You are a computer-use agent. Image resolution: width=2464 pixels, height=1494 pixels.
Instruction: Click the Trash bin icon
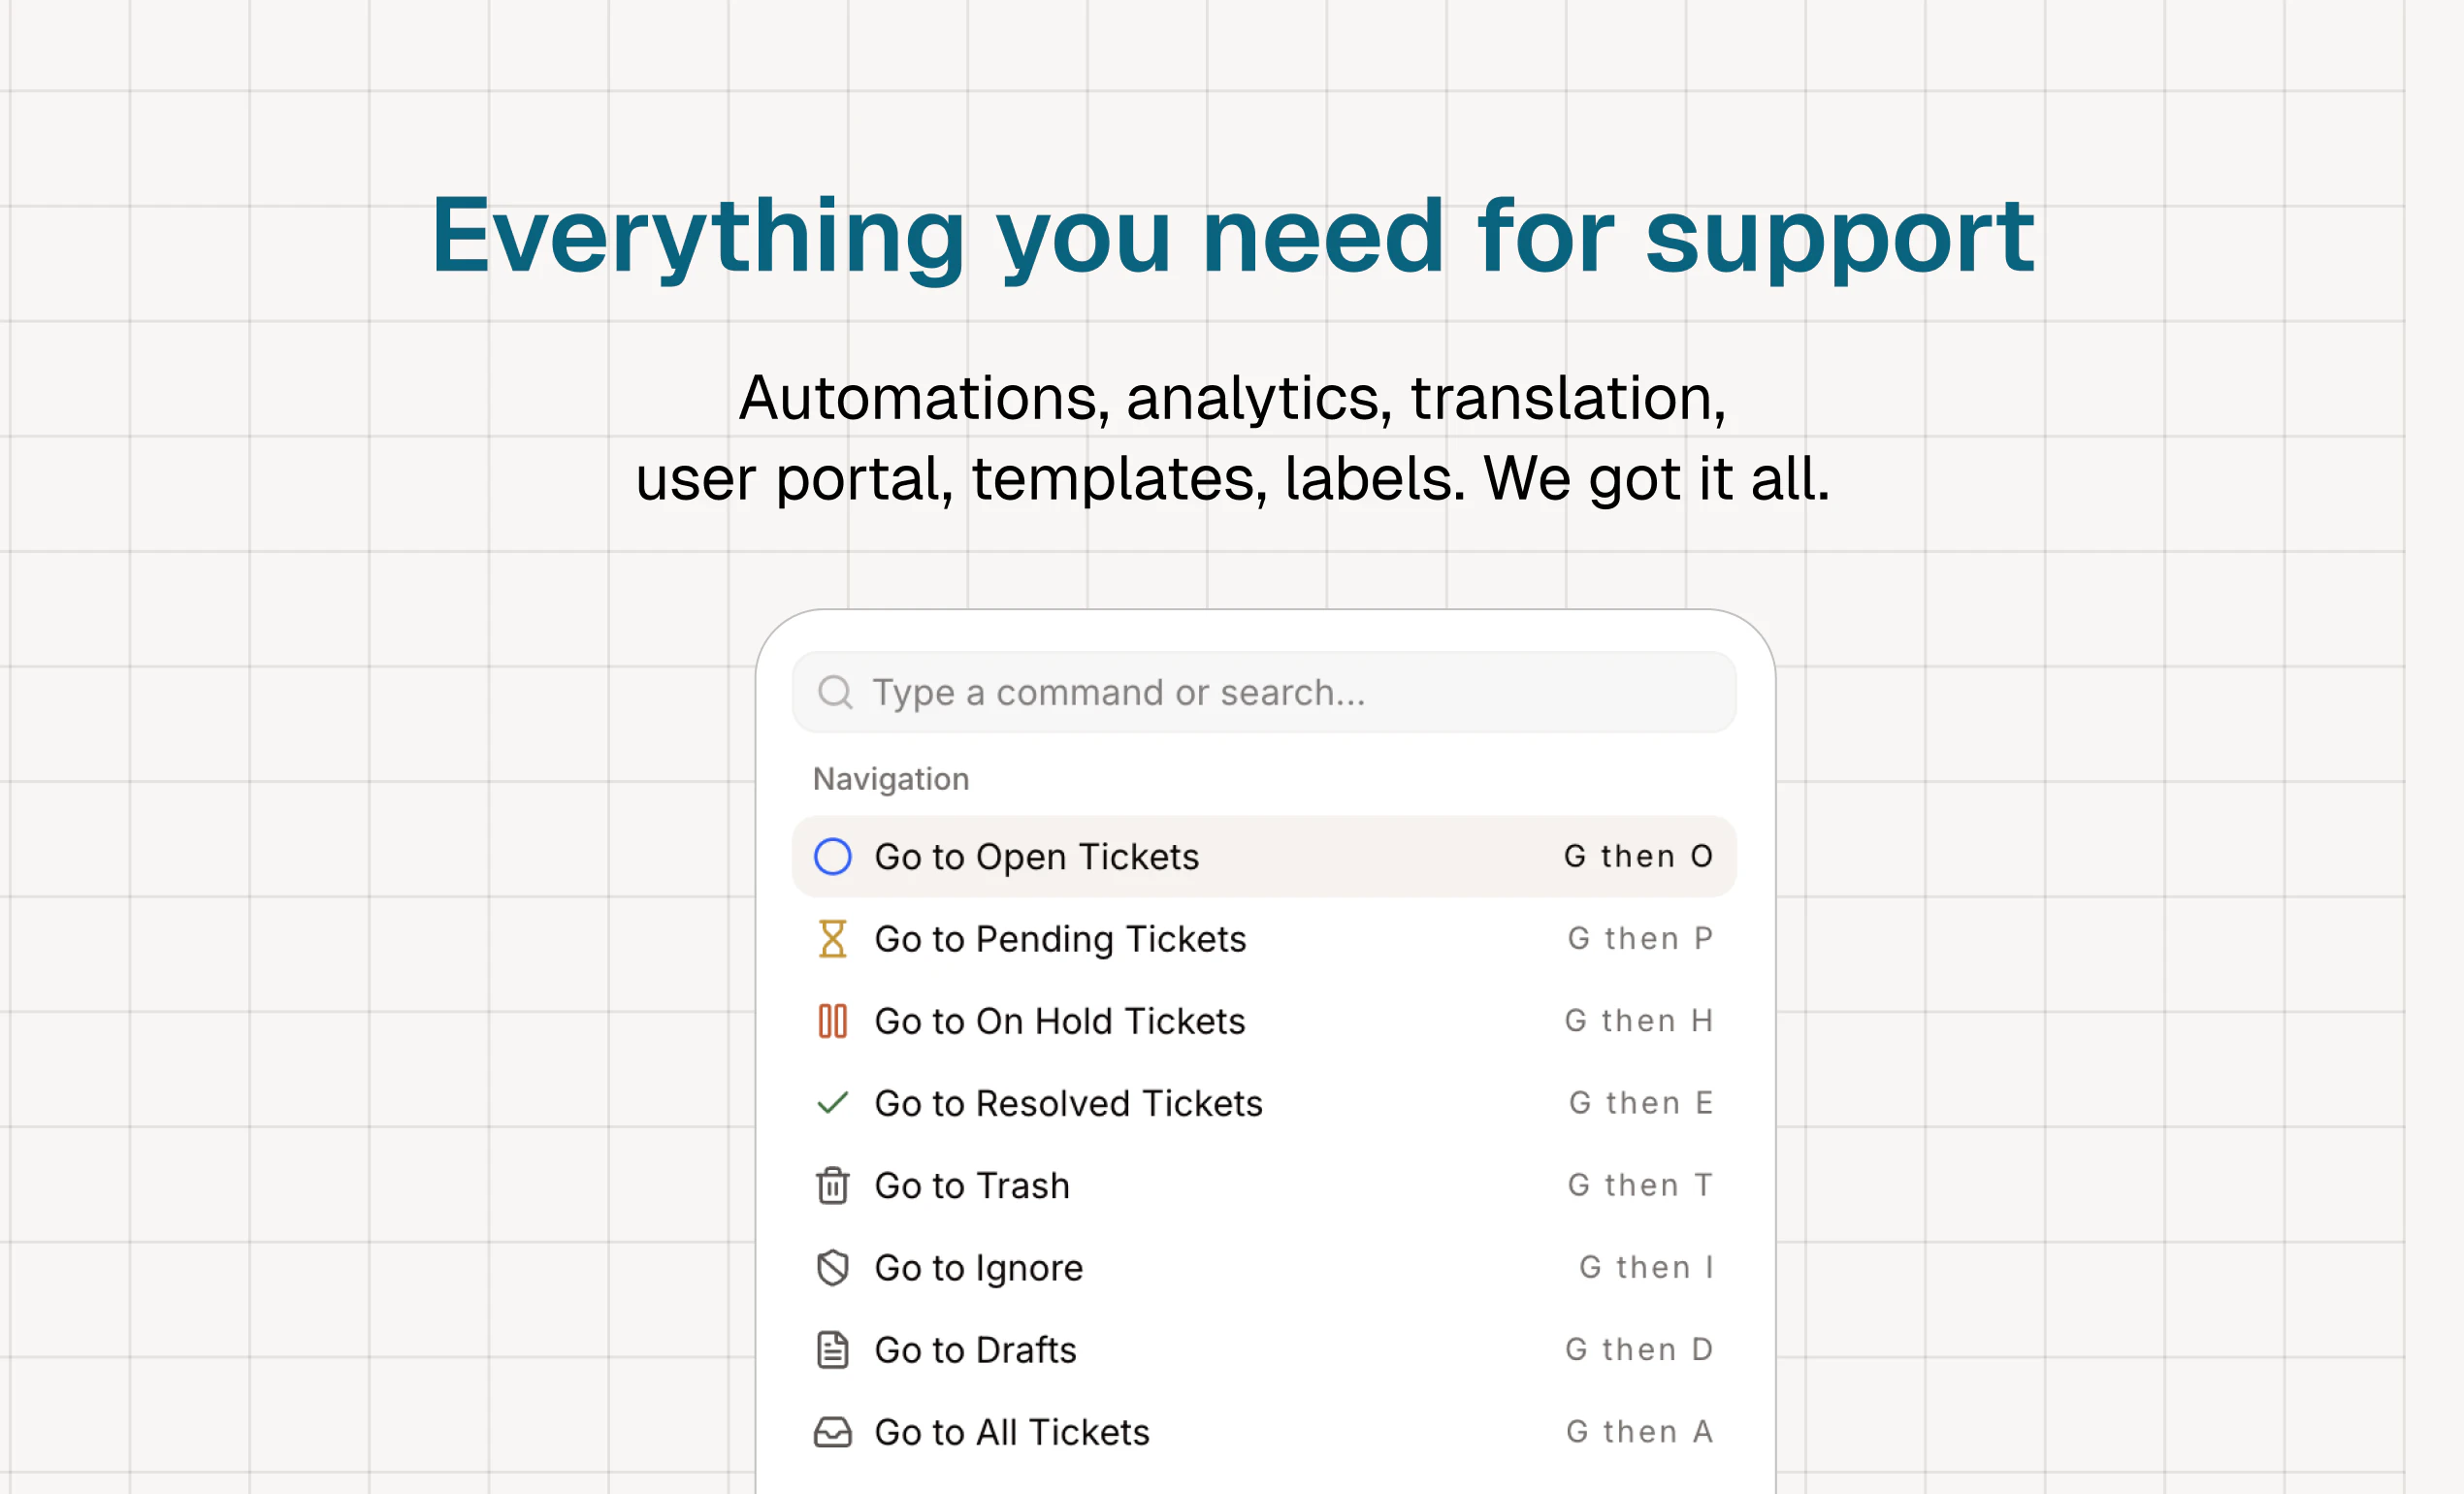click(x=832, y=1185)
